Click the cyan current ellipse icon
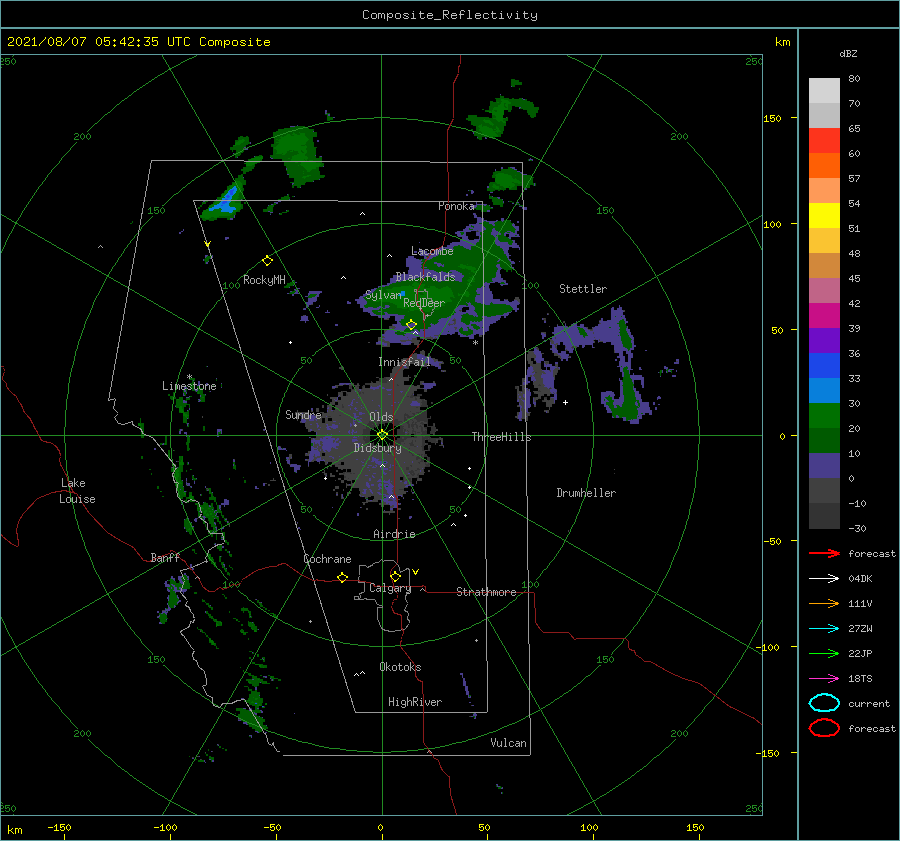Image resolution: width=900 pixels, height=841 pixels. [824, 703]
